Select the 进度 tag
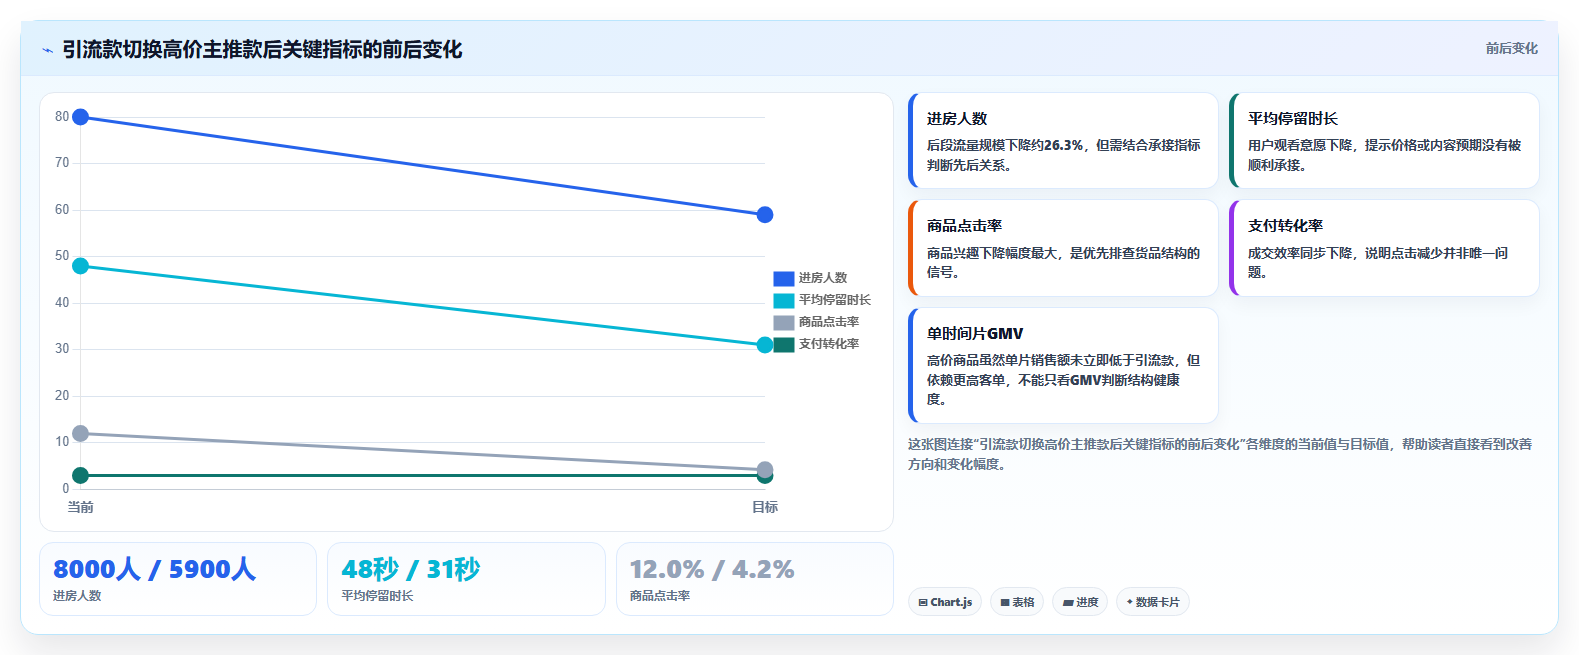This screenshot has width=1579, height=655. coord(1080,602)
